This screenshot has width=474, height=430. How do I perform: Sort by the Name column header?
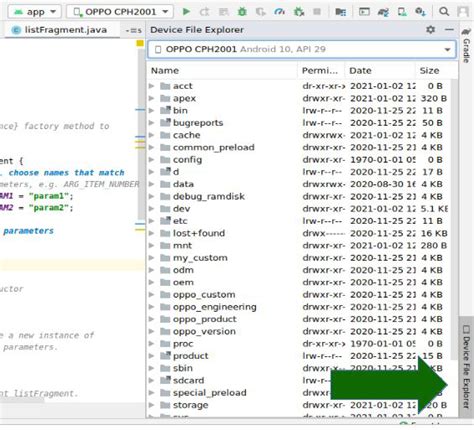click(222, 71)
